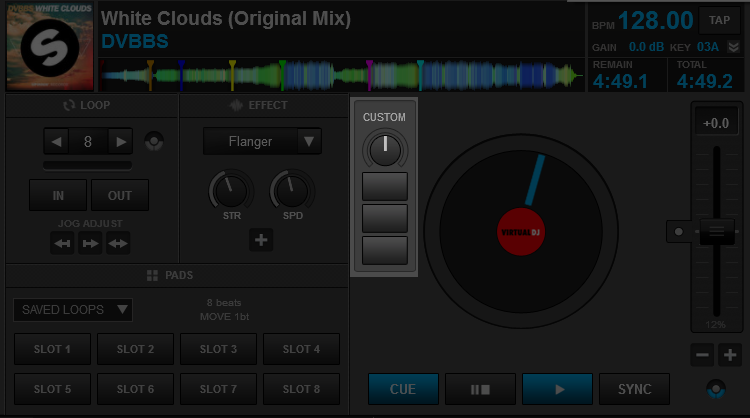Trigger the SLOT 1 pad
The width and height of the screenshot is (750, 418).
tap(52, 349)
